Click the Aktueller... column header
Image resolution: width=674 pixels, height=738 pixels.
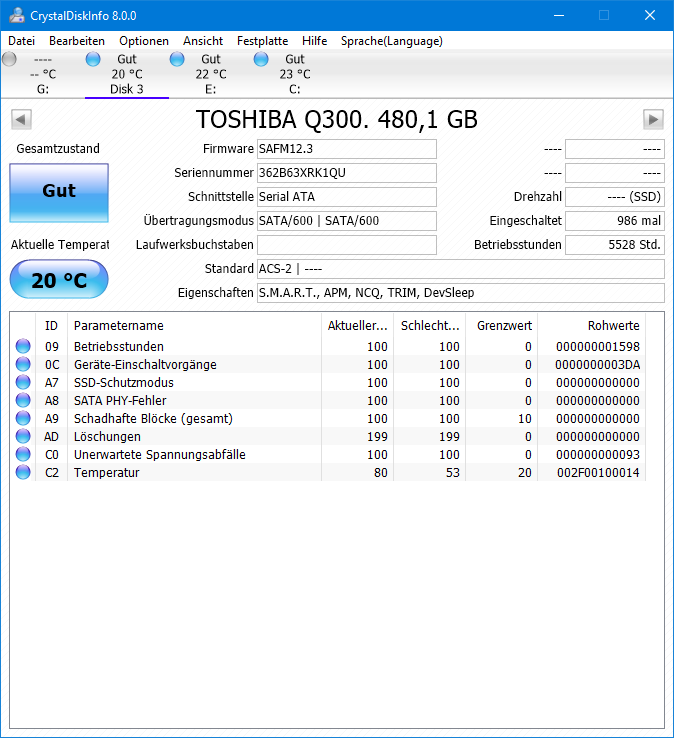point(357,326)
